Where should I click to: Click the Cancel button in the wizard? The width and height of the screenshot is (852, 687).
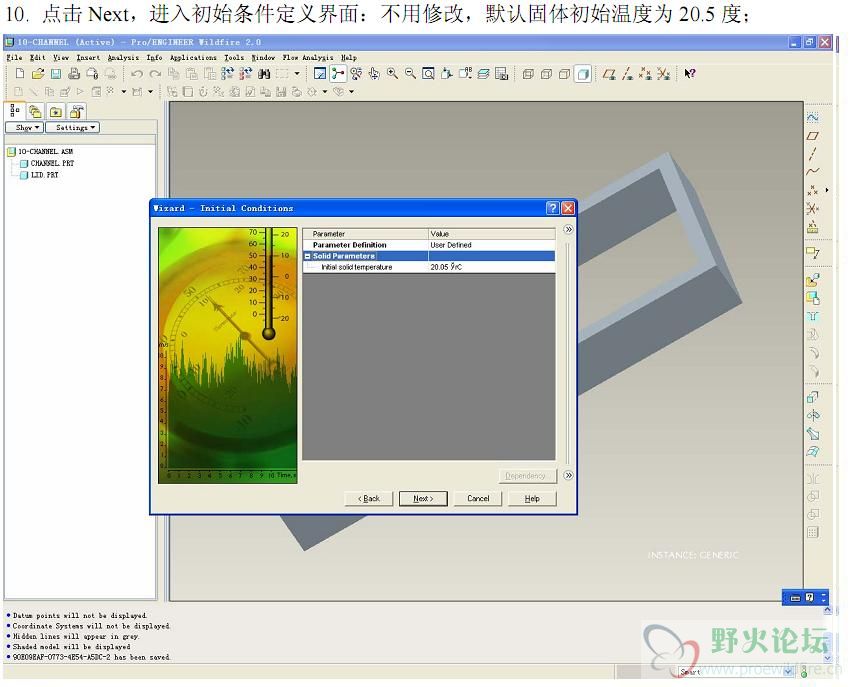click(x=478, y=498)
